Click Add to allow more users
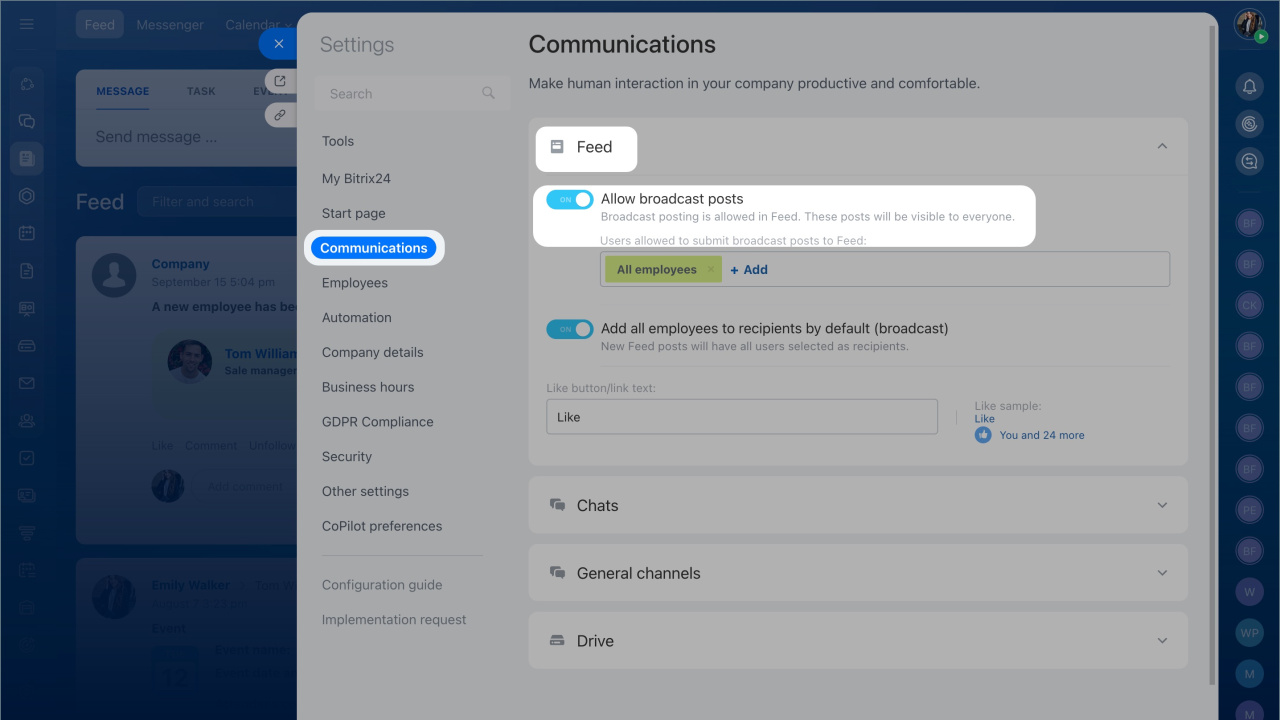 pos(749,270)
